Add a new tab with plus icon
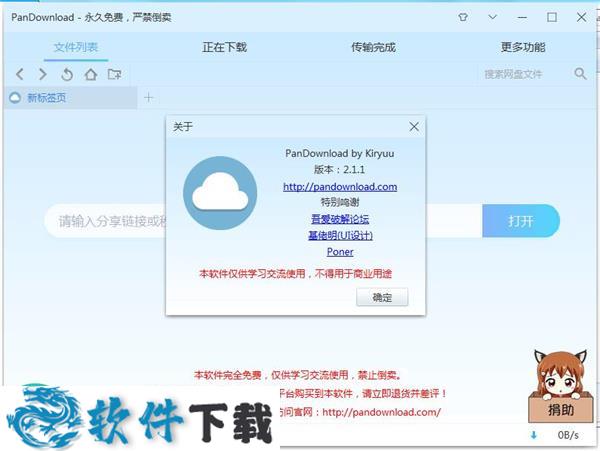 click(x=148, y=98)
